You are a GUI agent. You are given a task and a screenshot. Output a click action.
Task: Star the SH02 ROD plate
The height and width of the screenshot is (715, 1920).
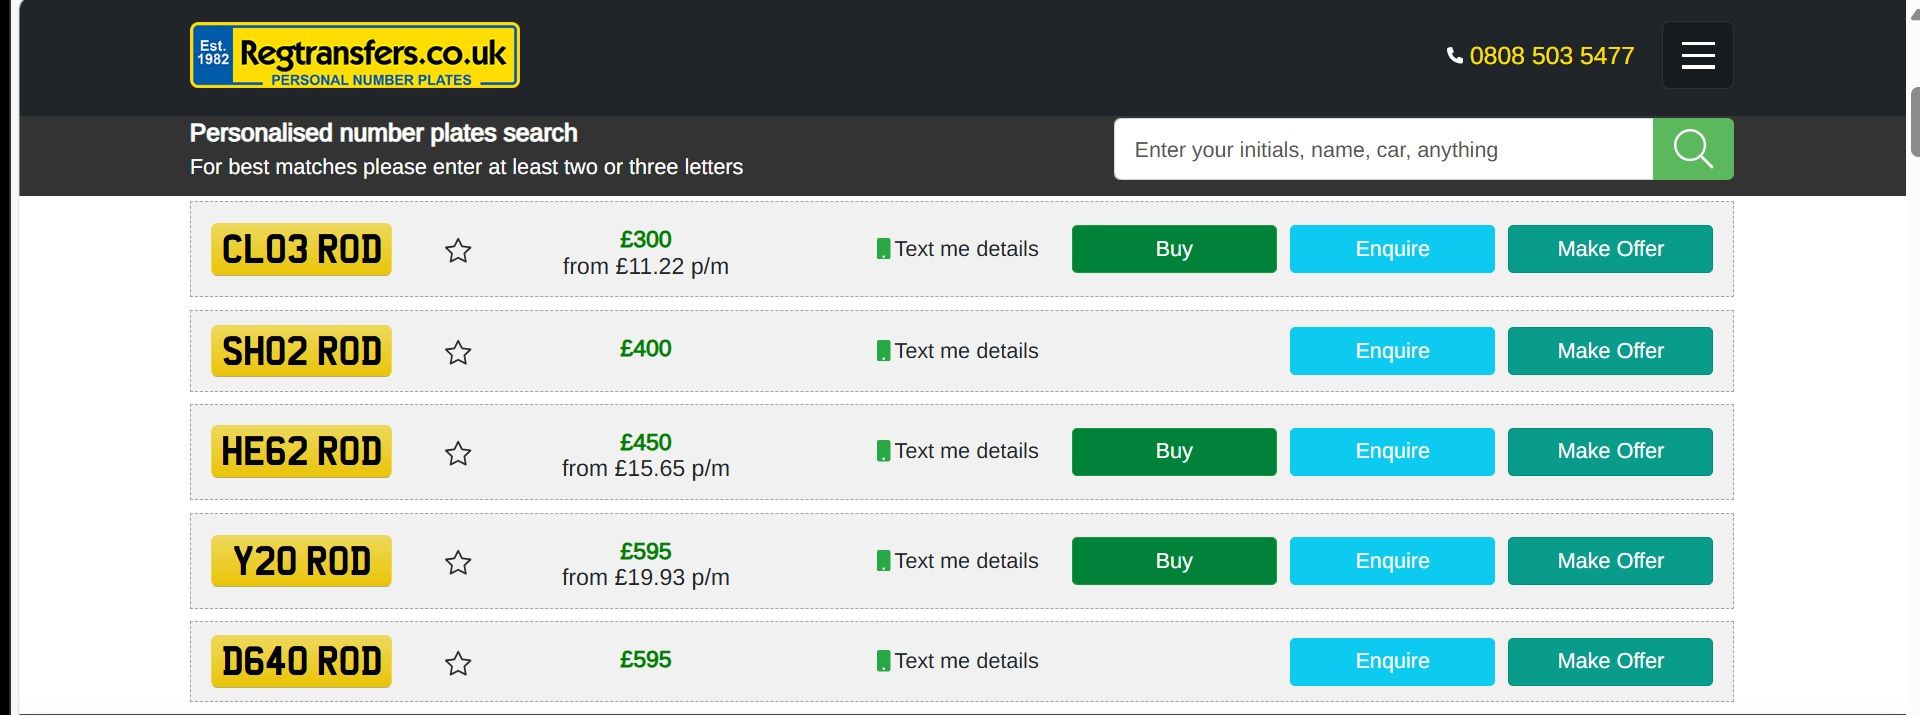[458, 352]
